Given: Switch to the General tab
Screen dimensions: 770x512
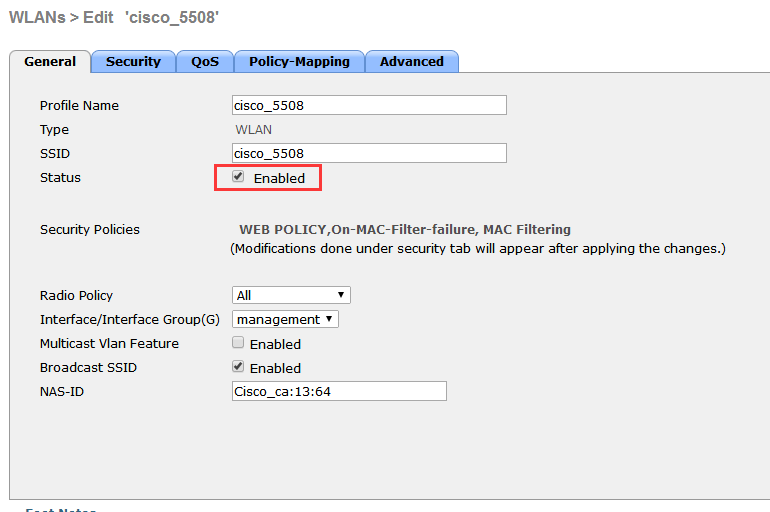Looking at the screenshot, I should 50,62.
